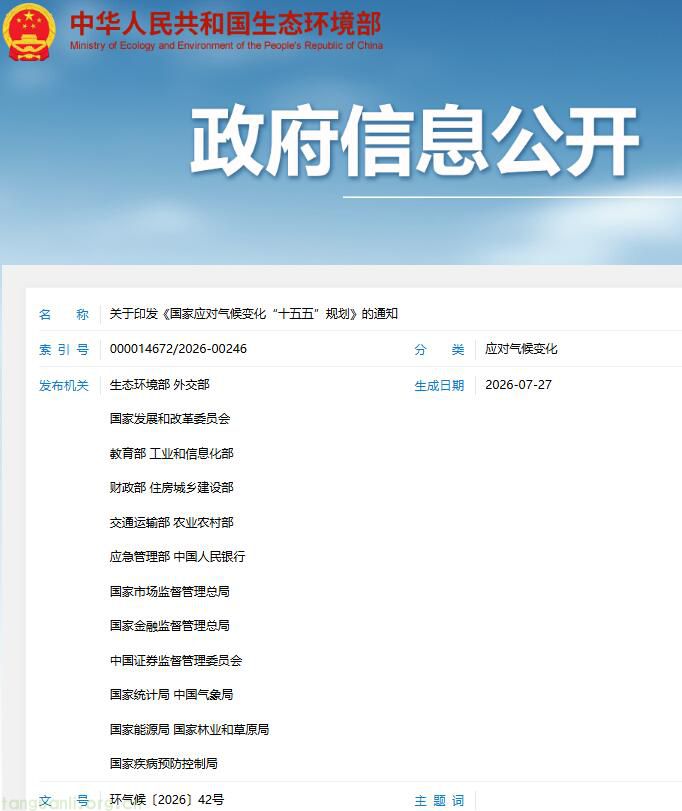
Task: Select 中国证券监督管理委员会 line
Action: pyautogui.click(x=176, y=660)
